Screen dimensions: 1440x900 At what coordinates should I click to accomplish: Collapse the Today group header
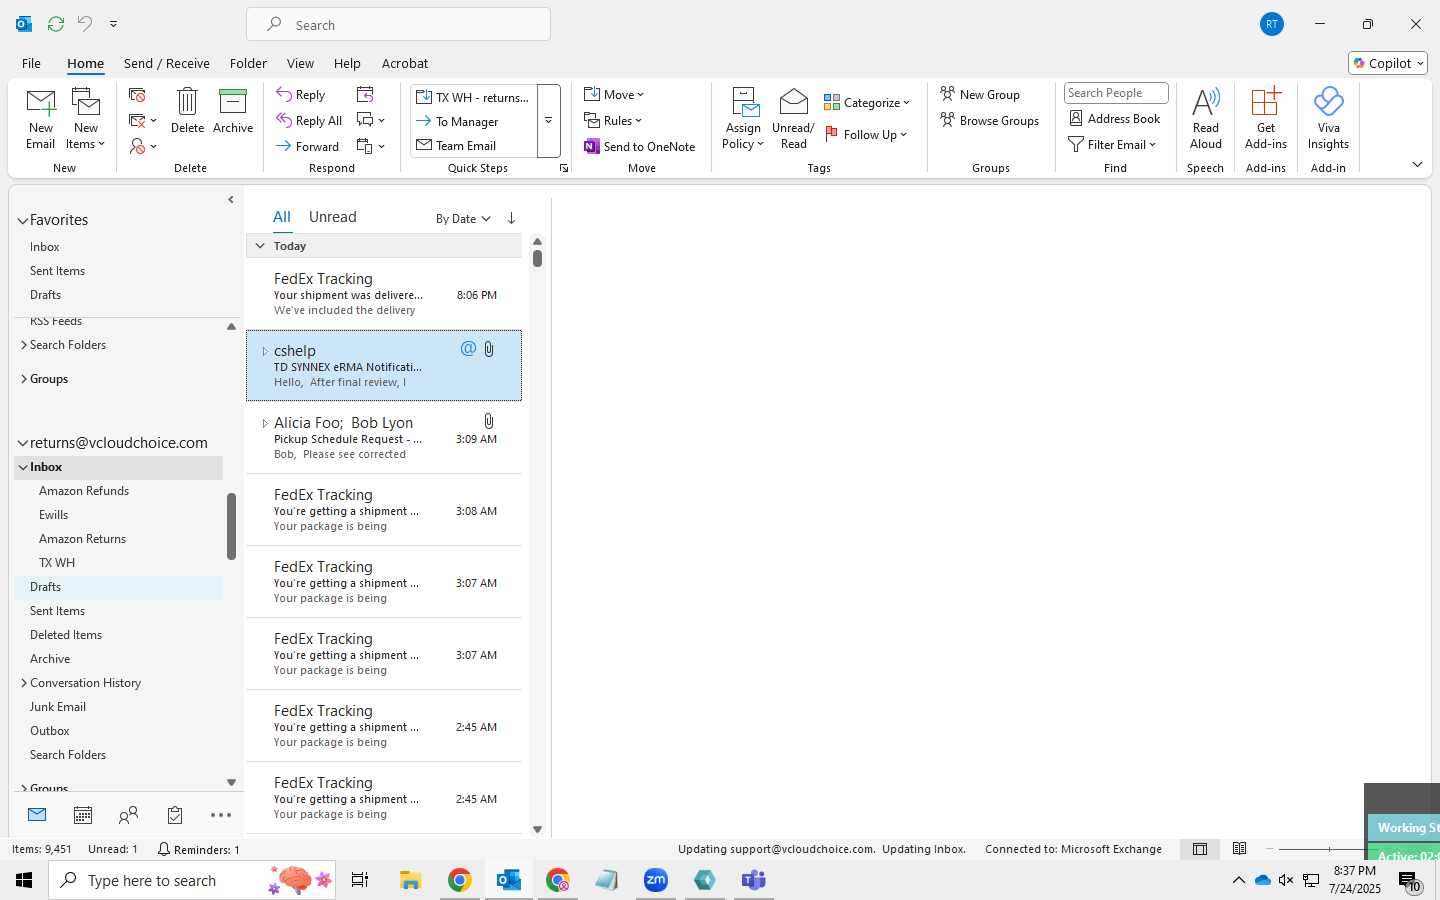tap(260, 246)
